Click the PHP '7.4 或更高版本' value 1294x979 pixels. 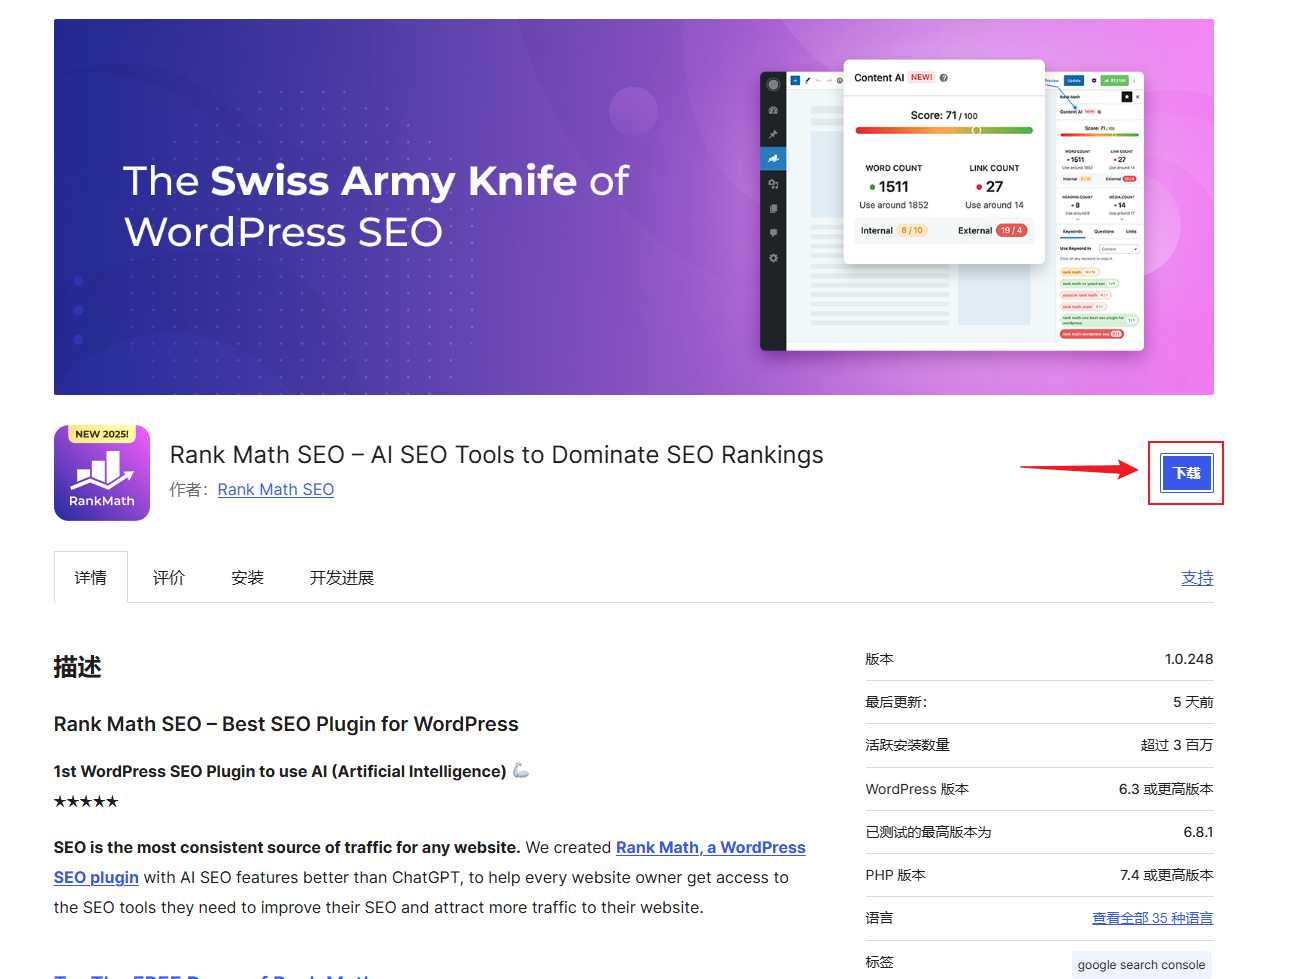point(1167,875)
